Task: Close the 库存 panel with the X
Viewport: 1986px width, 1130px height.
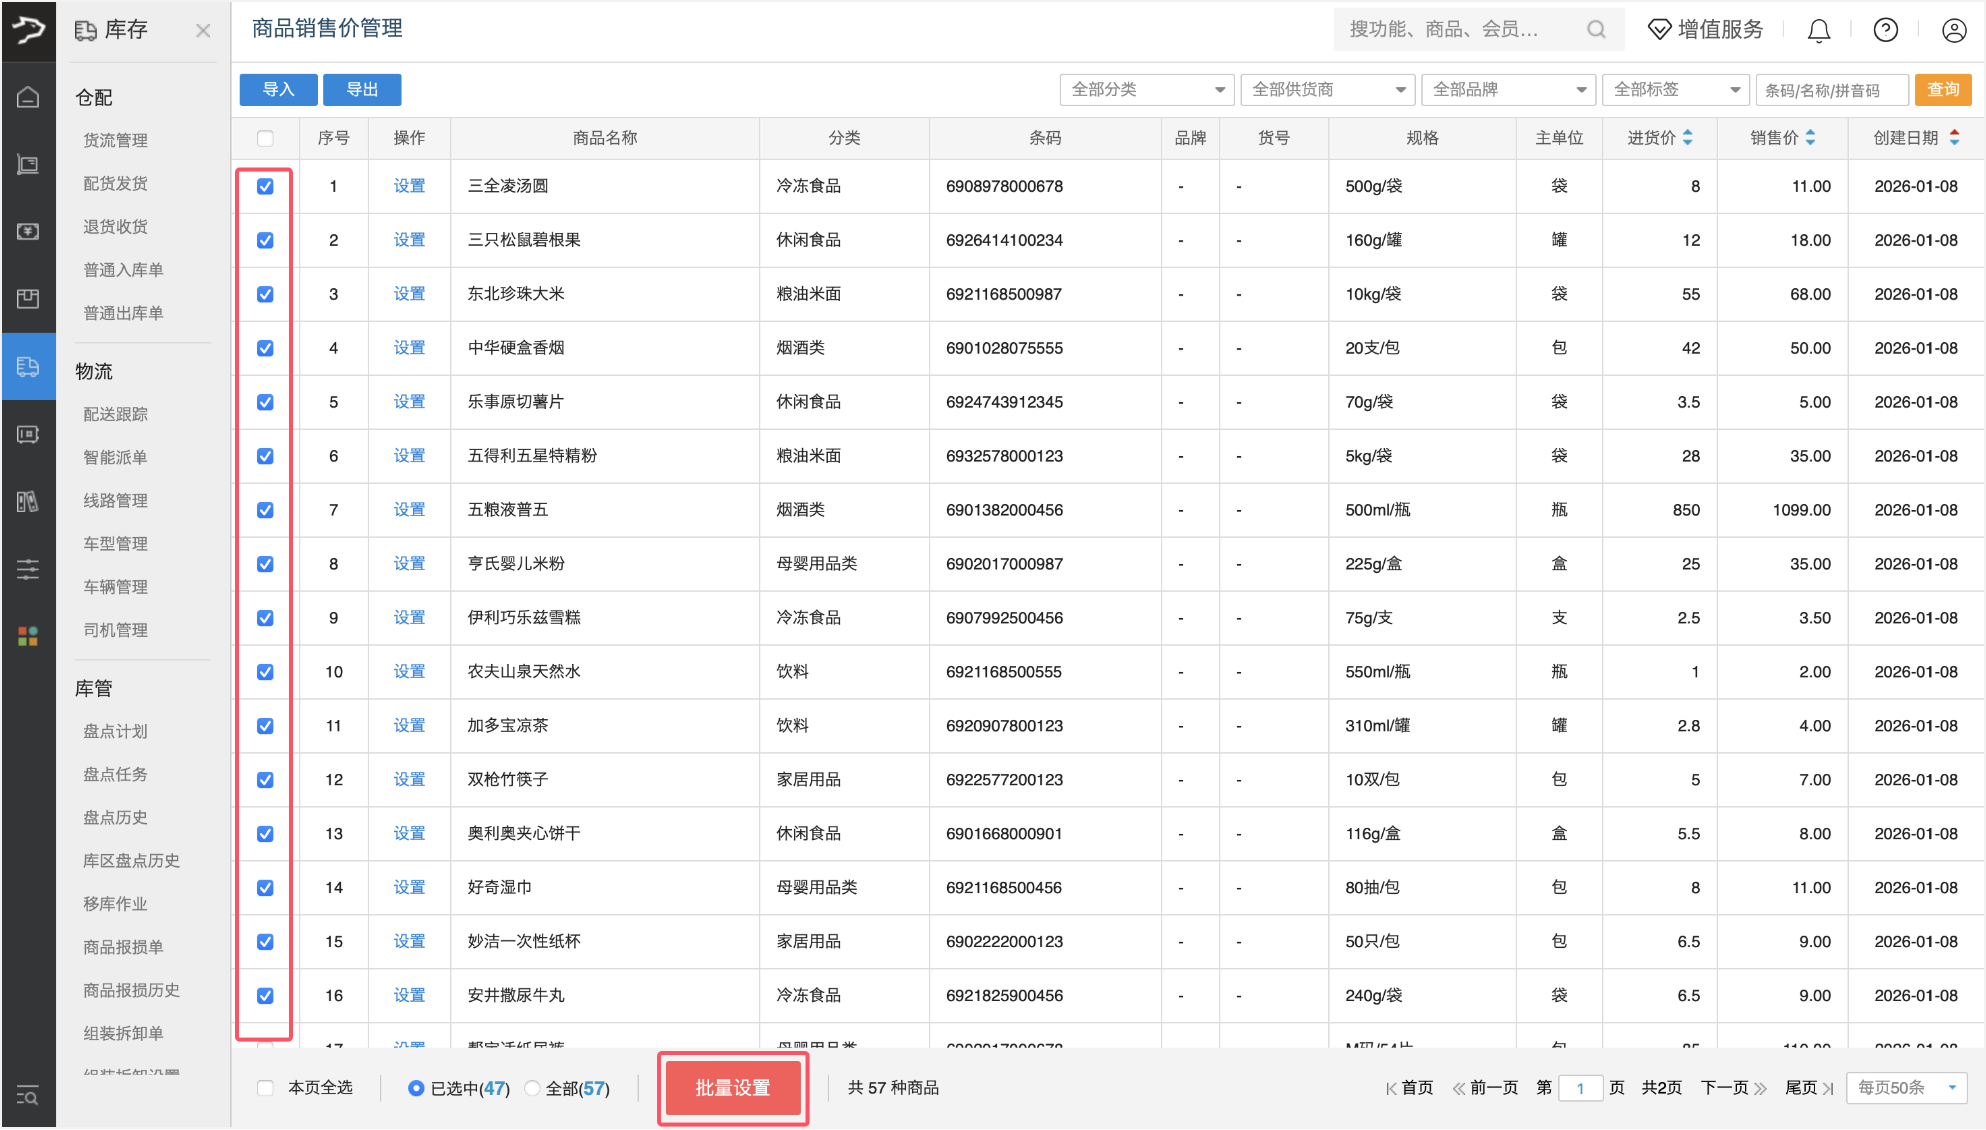Action: [x=202, y=30]
